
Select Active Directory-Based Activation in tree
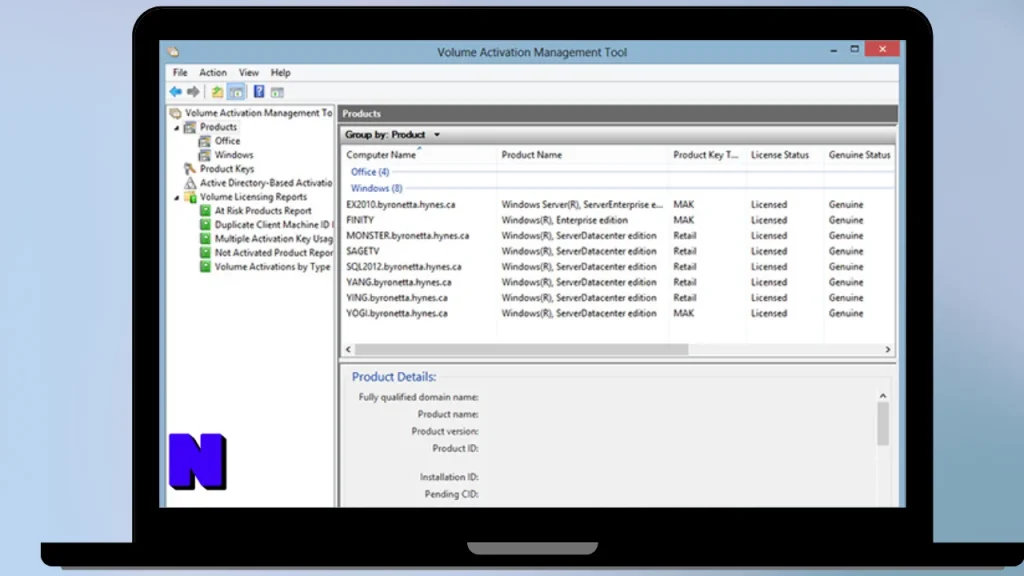[x=266, y=183]
